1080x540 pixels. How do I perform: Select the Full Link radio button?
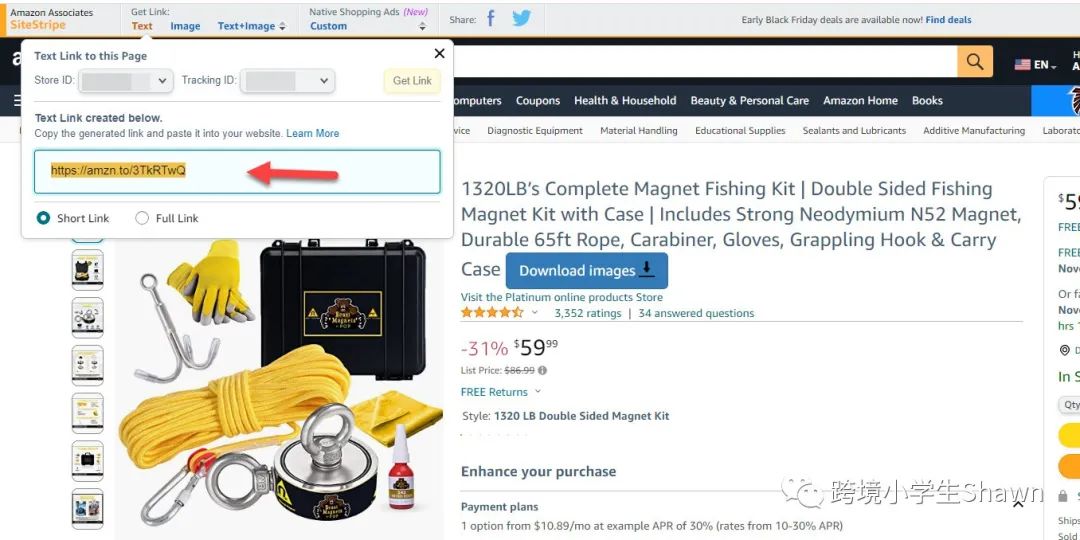point(142,218)
